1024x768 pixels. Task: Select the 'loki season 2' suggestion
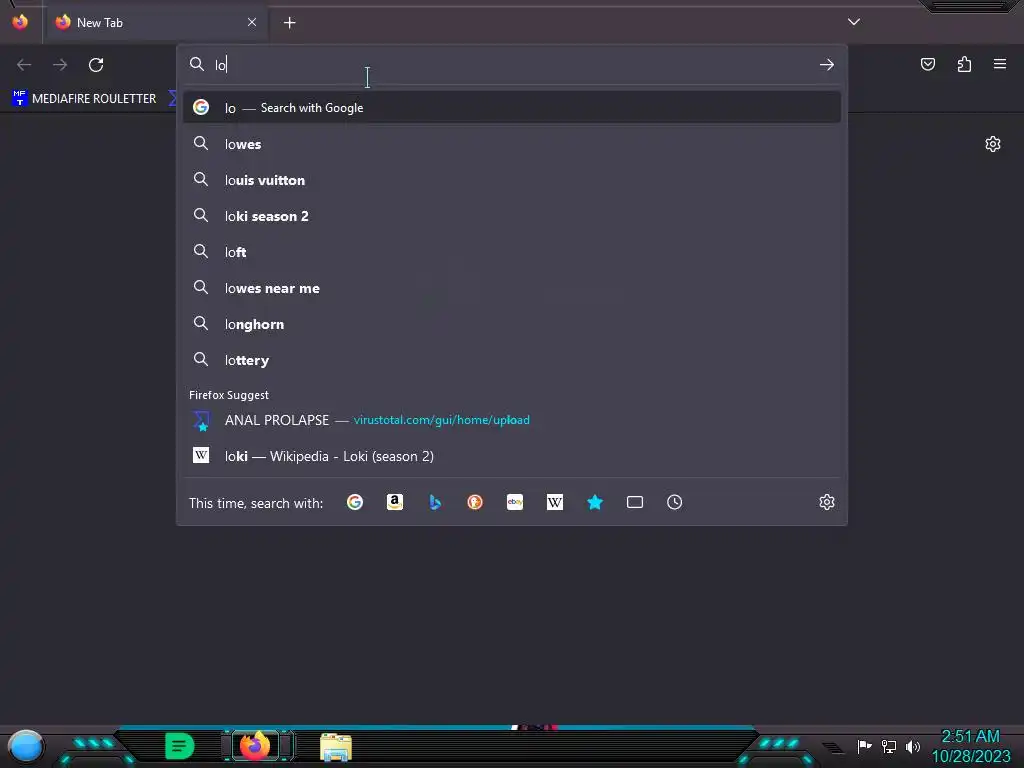512,216
